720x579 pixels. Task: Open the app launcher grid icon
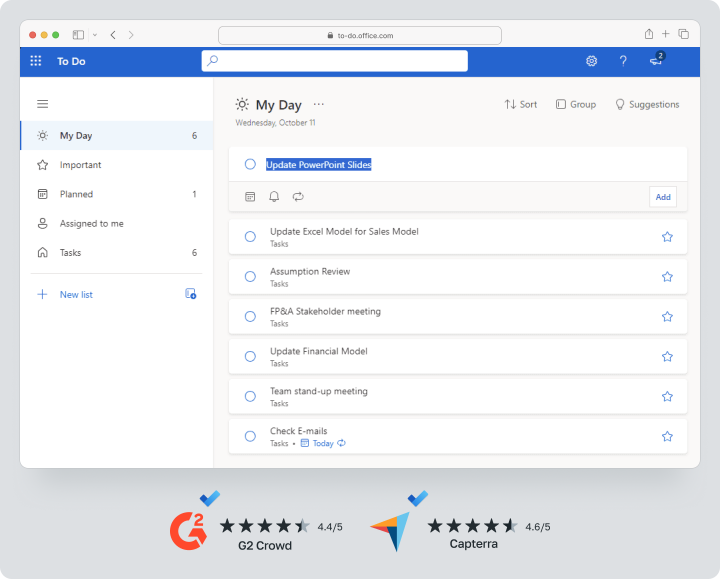pyautogui.click(x=36, y=61)
